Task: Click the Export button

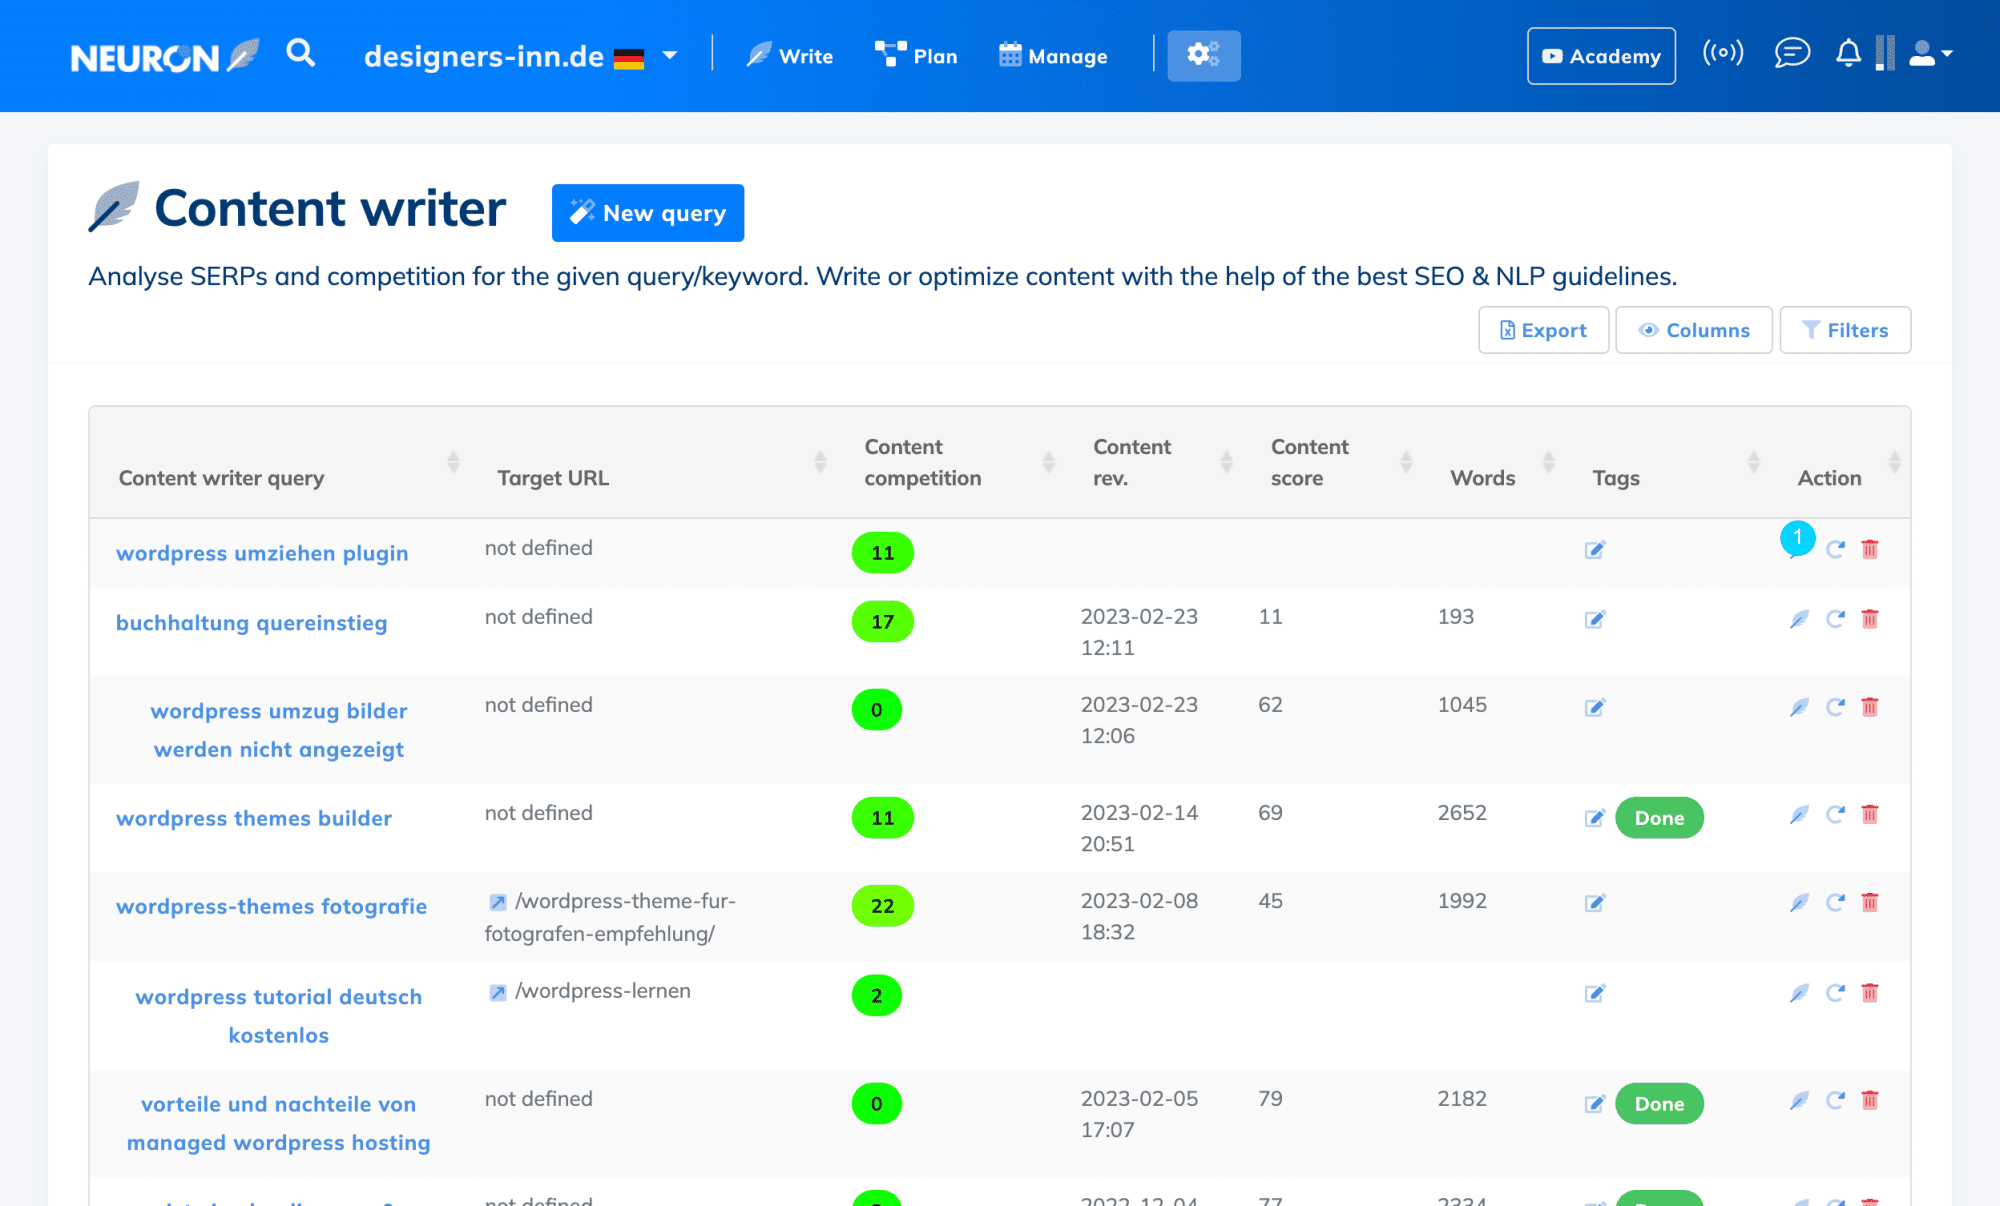Action: (1543, 330)
